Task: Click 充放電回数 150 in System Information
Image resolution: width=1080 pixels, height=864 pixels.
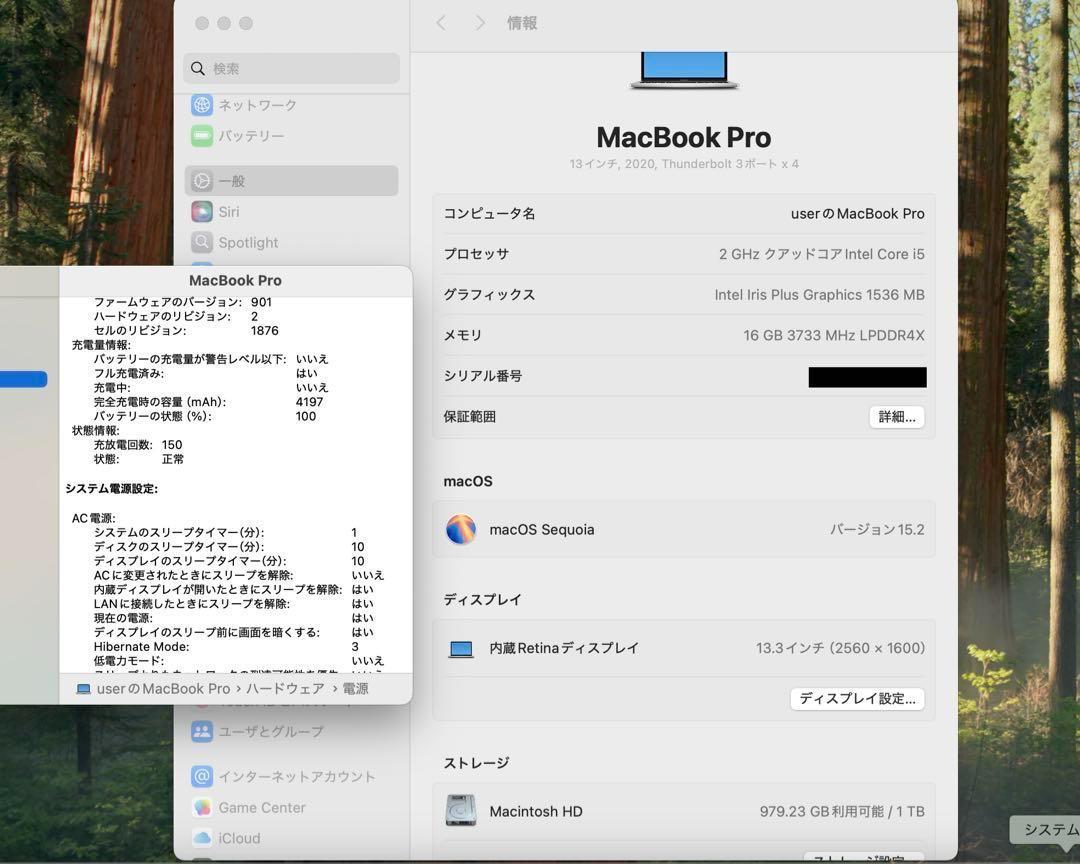Action: 138,445
